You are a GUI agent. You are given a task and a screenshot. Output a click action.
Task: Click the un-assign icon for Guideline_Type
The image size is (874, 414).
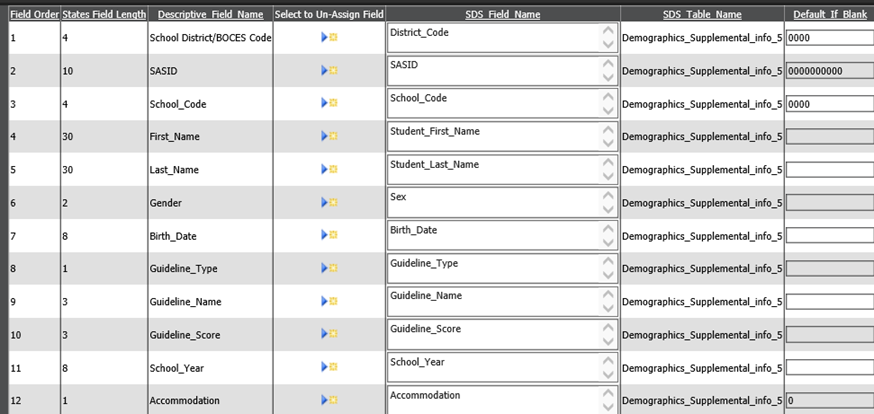[329, 269]
